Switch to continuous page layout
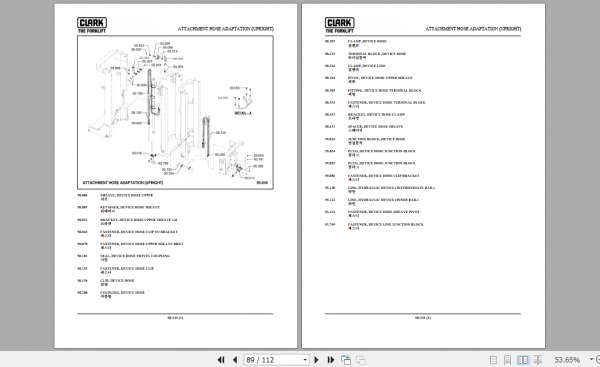The width and height of the screenshot is (600, 367). [507, 360]
